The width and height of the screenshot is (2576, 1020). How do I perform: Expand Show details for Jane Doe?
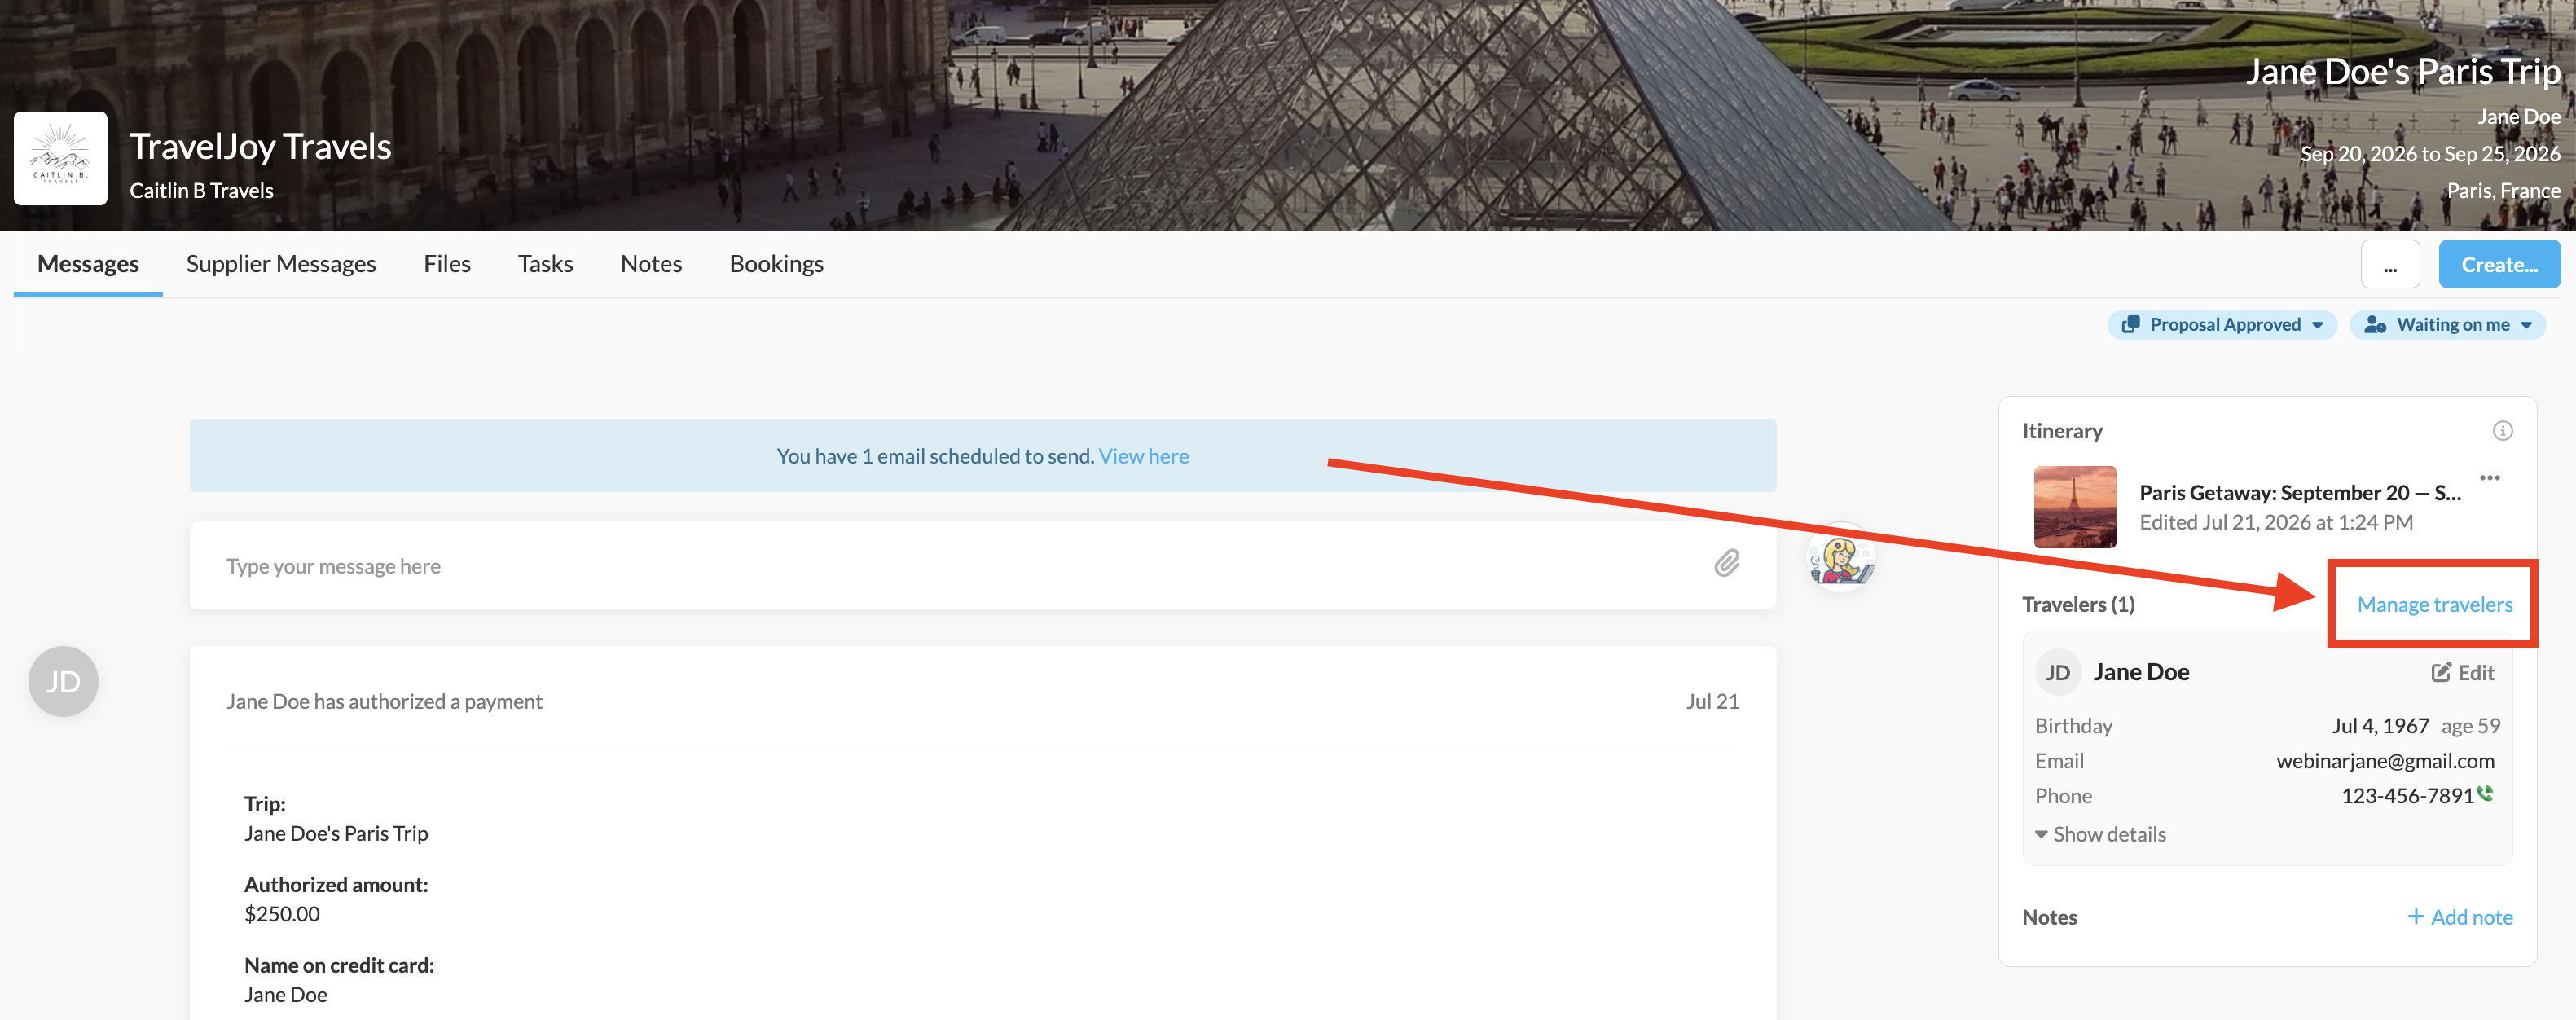[2100, 834]
